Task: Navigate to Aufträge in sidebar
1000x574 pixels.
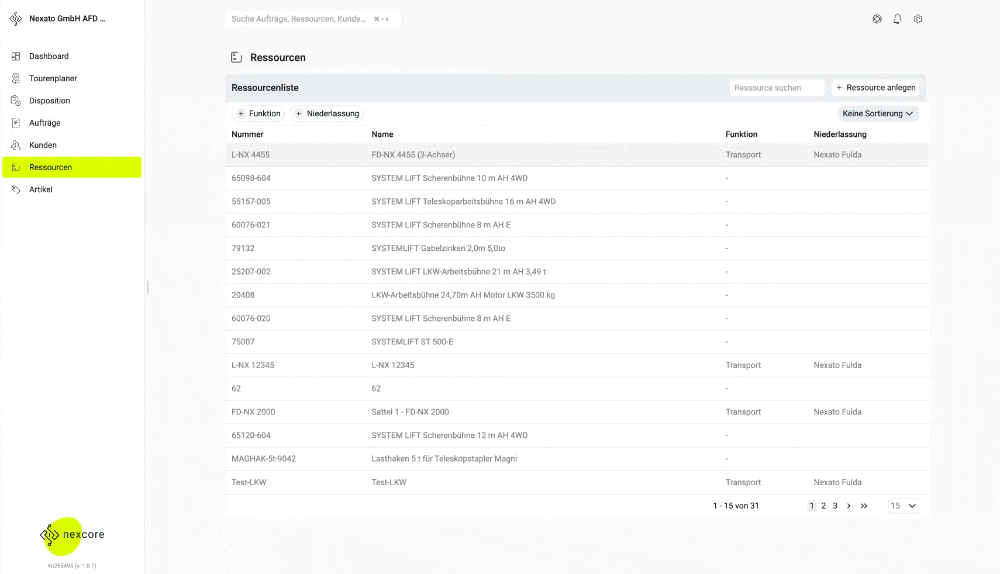Action: pyautogui.click(x=45, y=123)
